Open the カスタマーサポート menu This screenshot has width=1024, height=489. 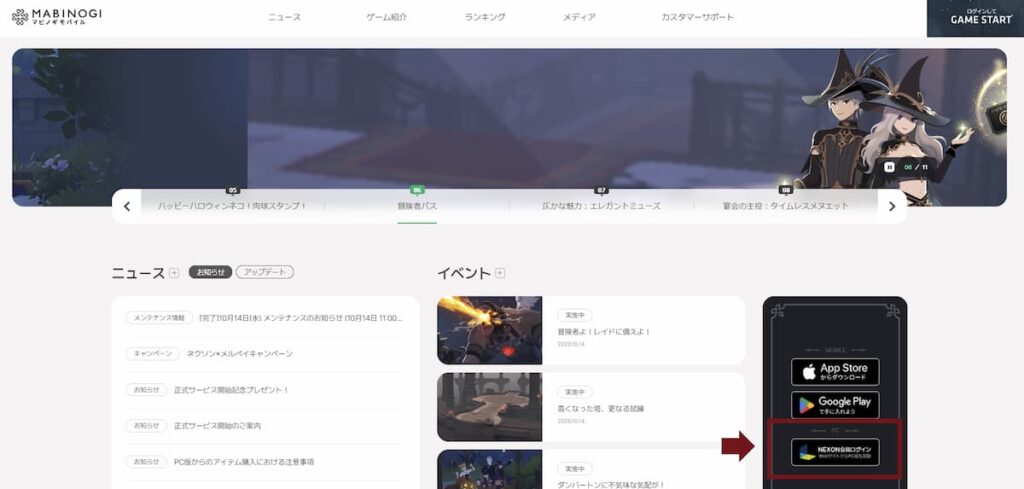tap(697, 17)
